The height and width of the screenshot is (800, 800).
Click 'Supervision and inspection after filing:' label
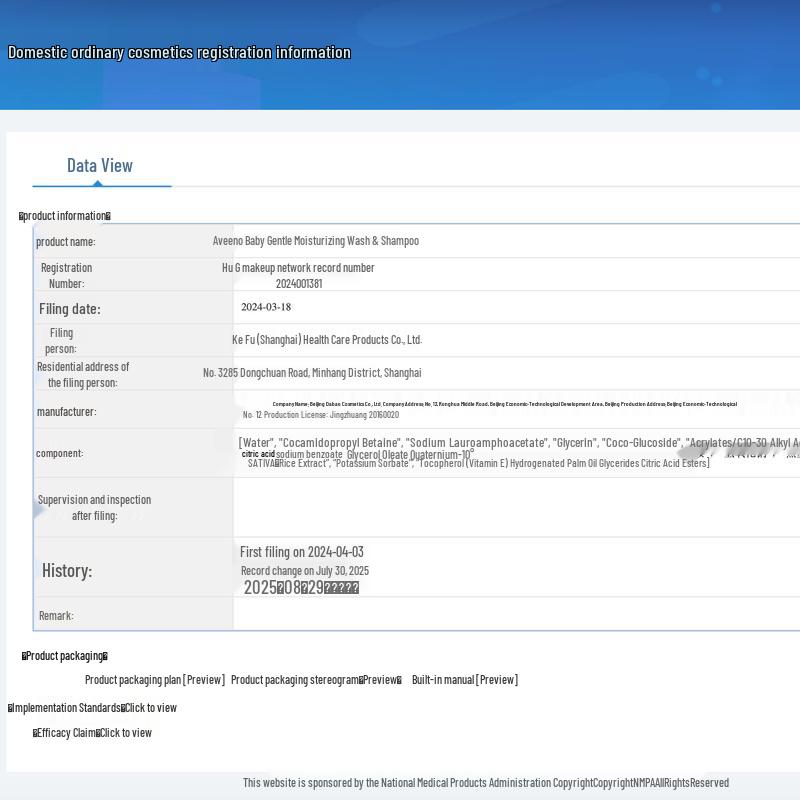coord(94,508)
